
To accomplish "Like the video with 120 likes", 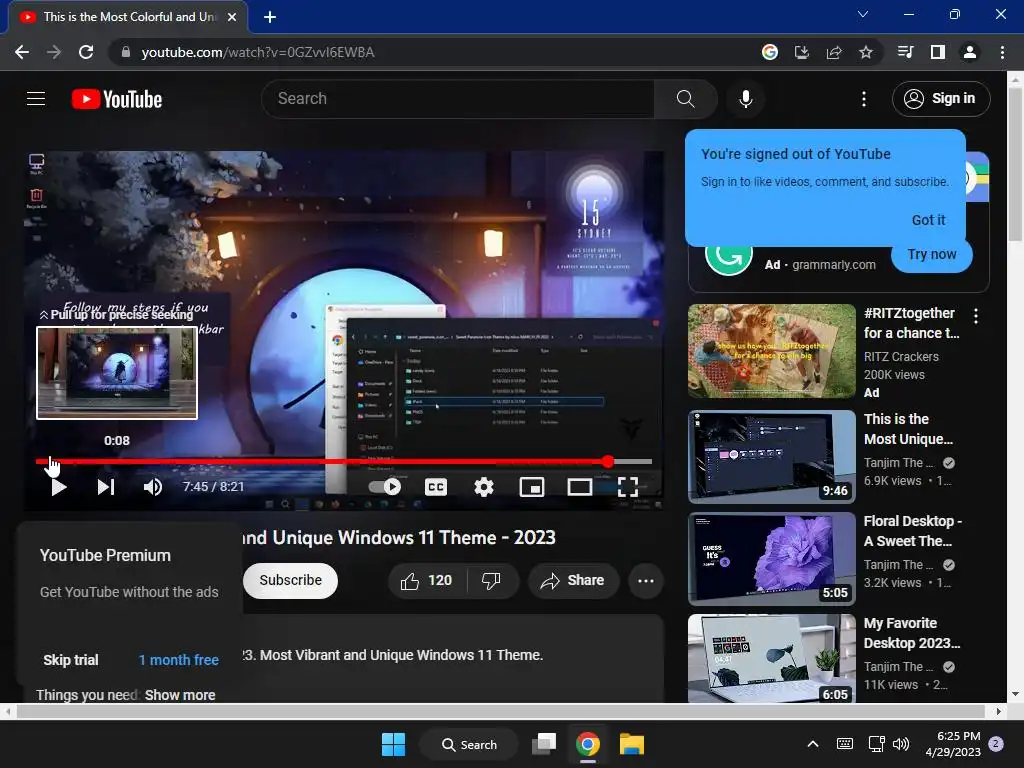I will pyautogui.click(x=427, y=580).
